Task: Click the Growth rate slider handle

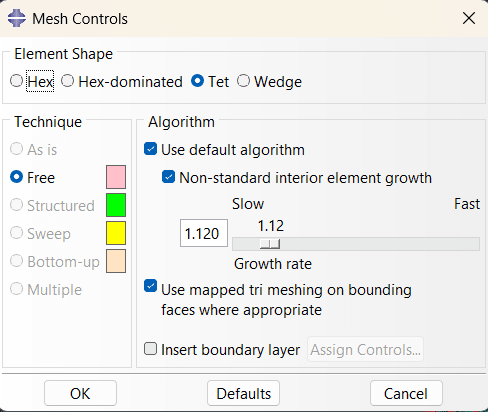Action: point(270,244)
